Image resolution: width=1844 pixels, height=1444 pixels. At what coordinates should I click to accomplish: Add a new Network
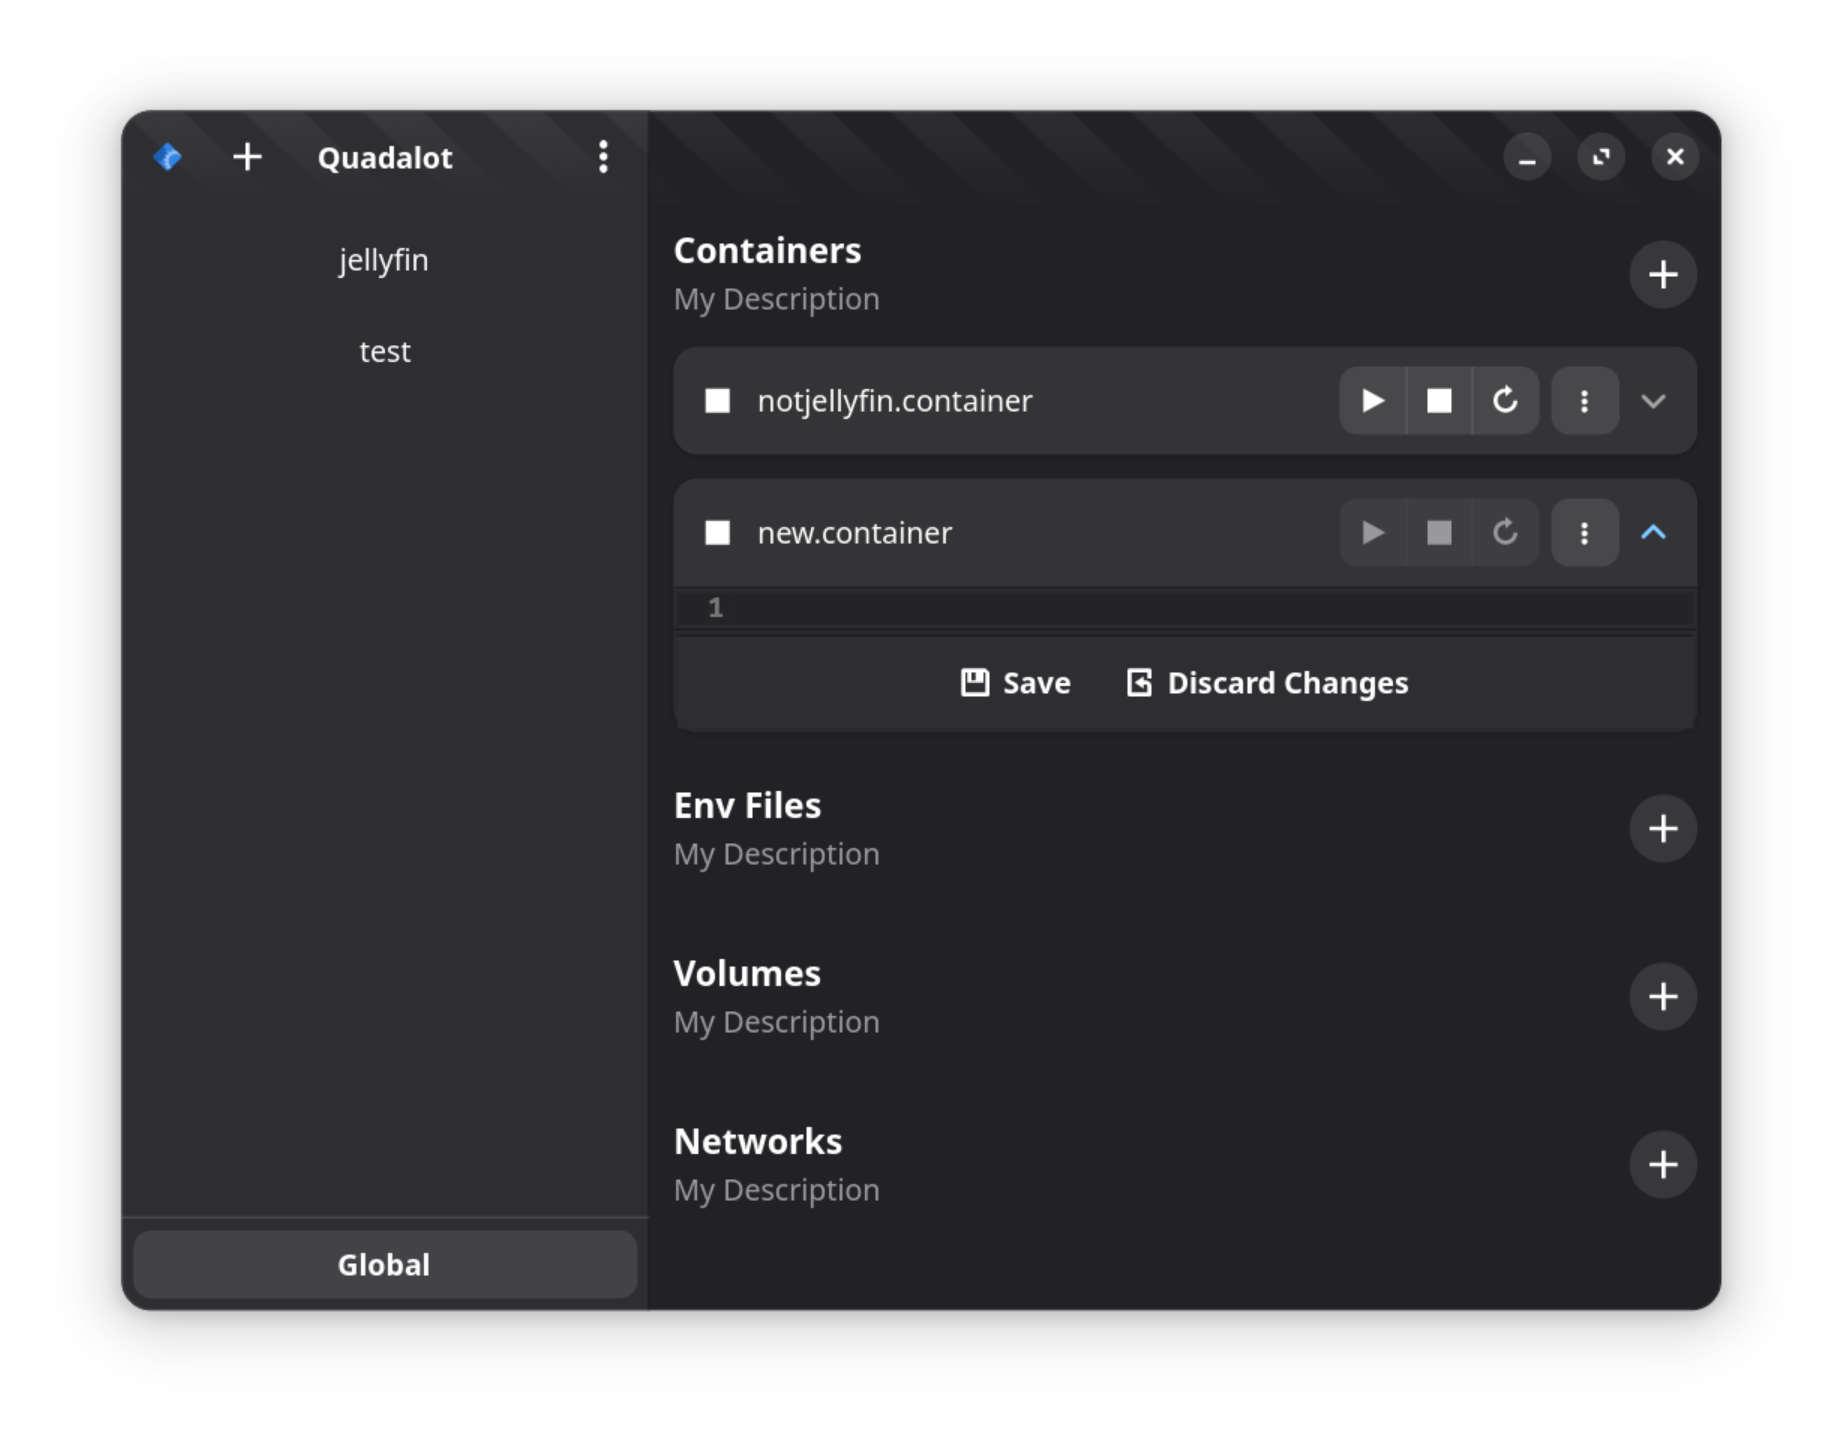pos(1663,1164)
